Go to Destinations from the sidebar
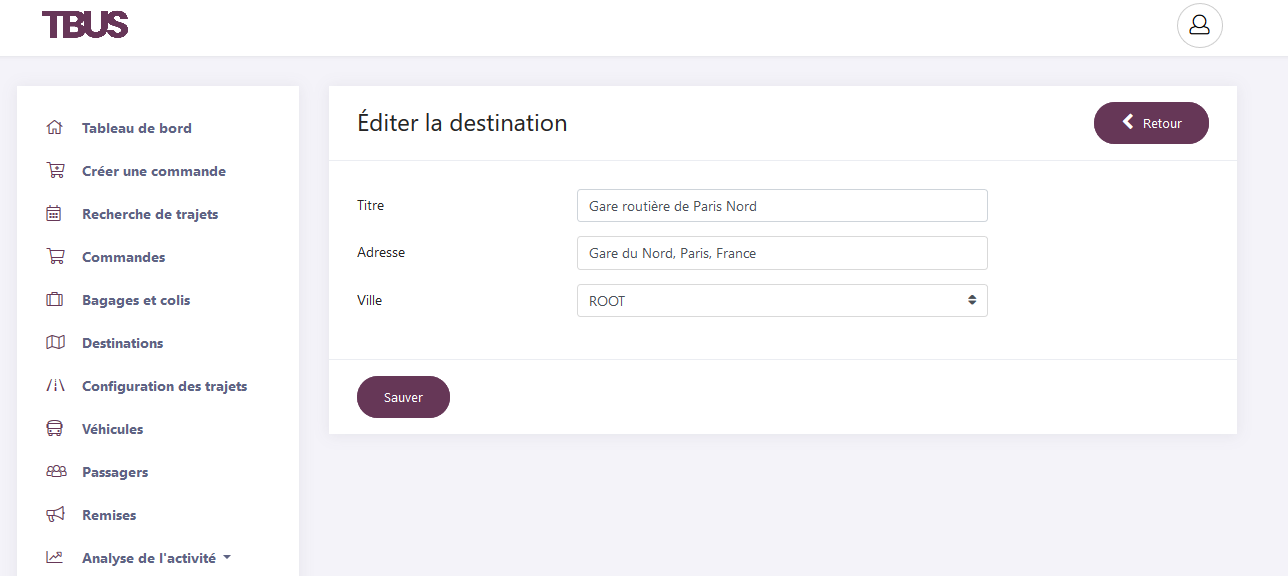The width and height of the screenshot is (1288, 576). pyautogui.click(x=122, y=342)
